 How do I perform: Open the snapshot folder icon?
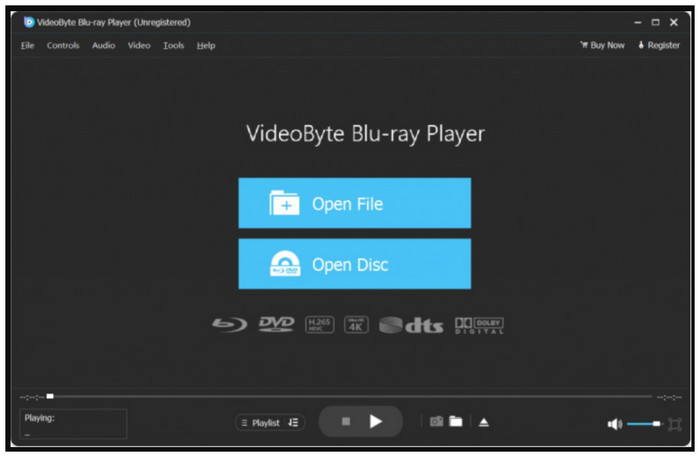[455, 421]
